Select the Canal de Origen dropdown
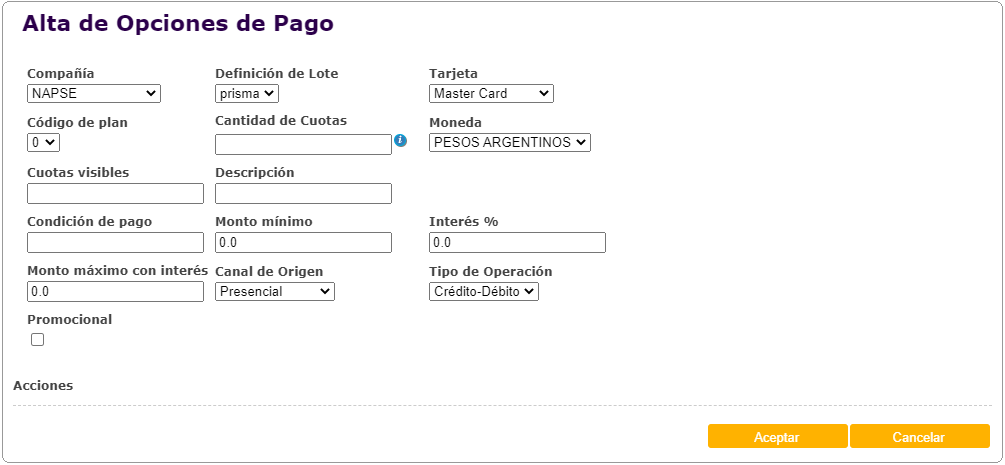 click(x=275, y=292)
